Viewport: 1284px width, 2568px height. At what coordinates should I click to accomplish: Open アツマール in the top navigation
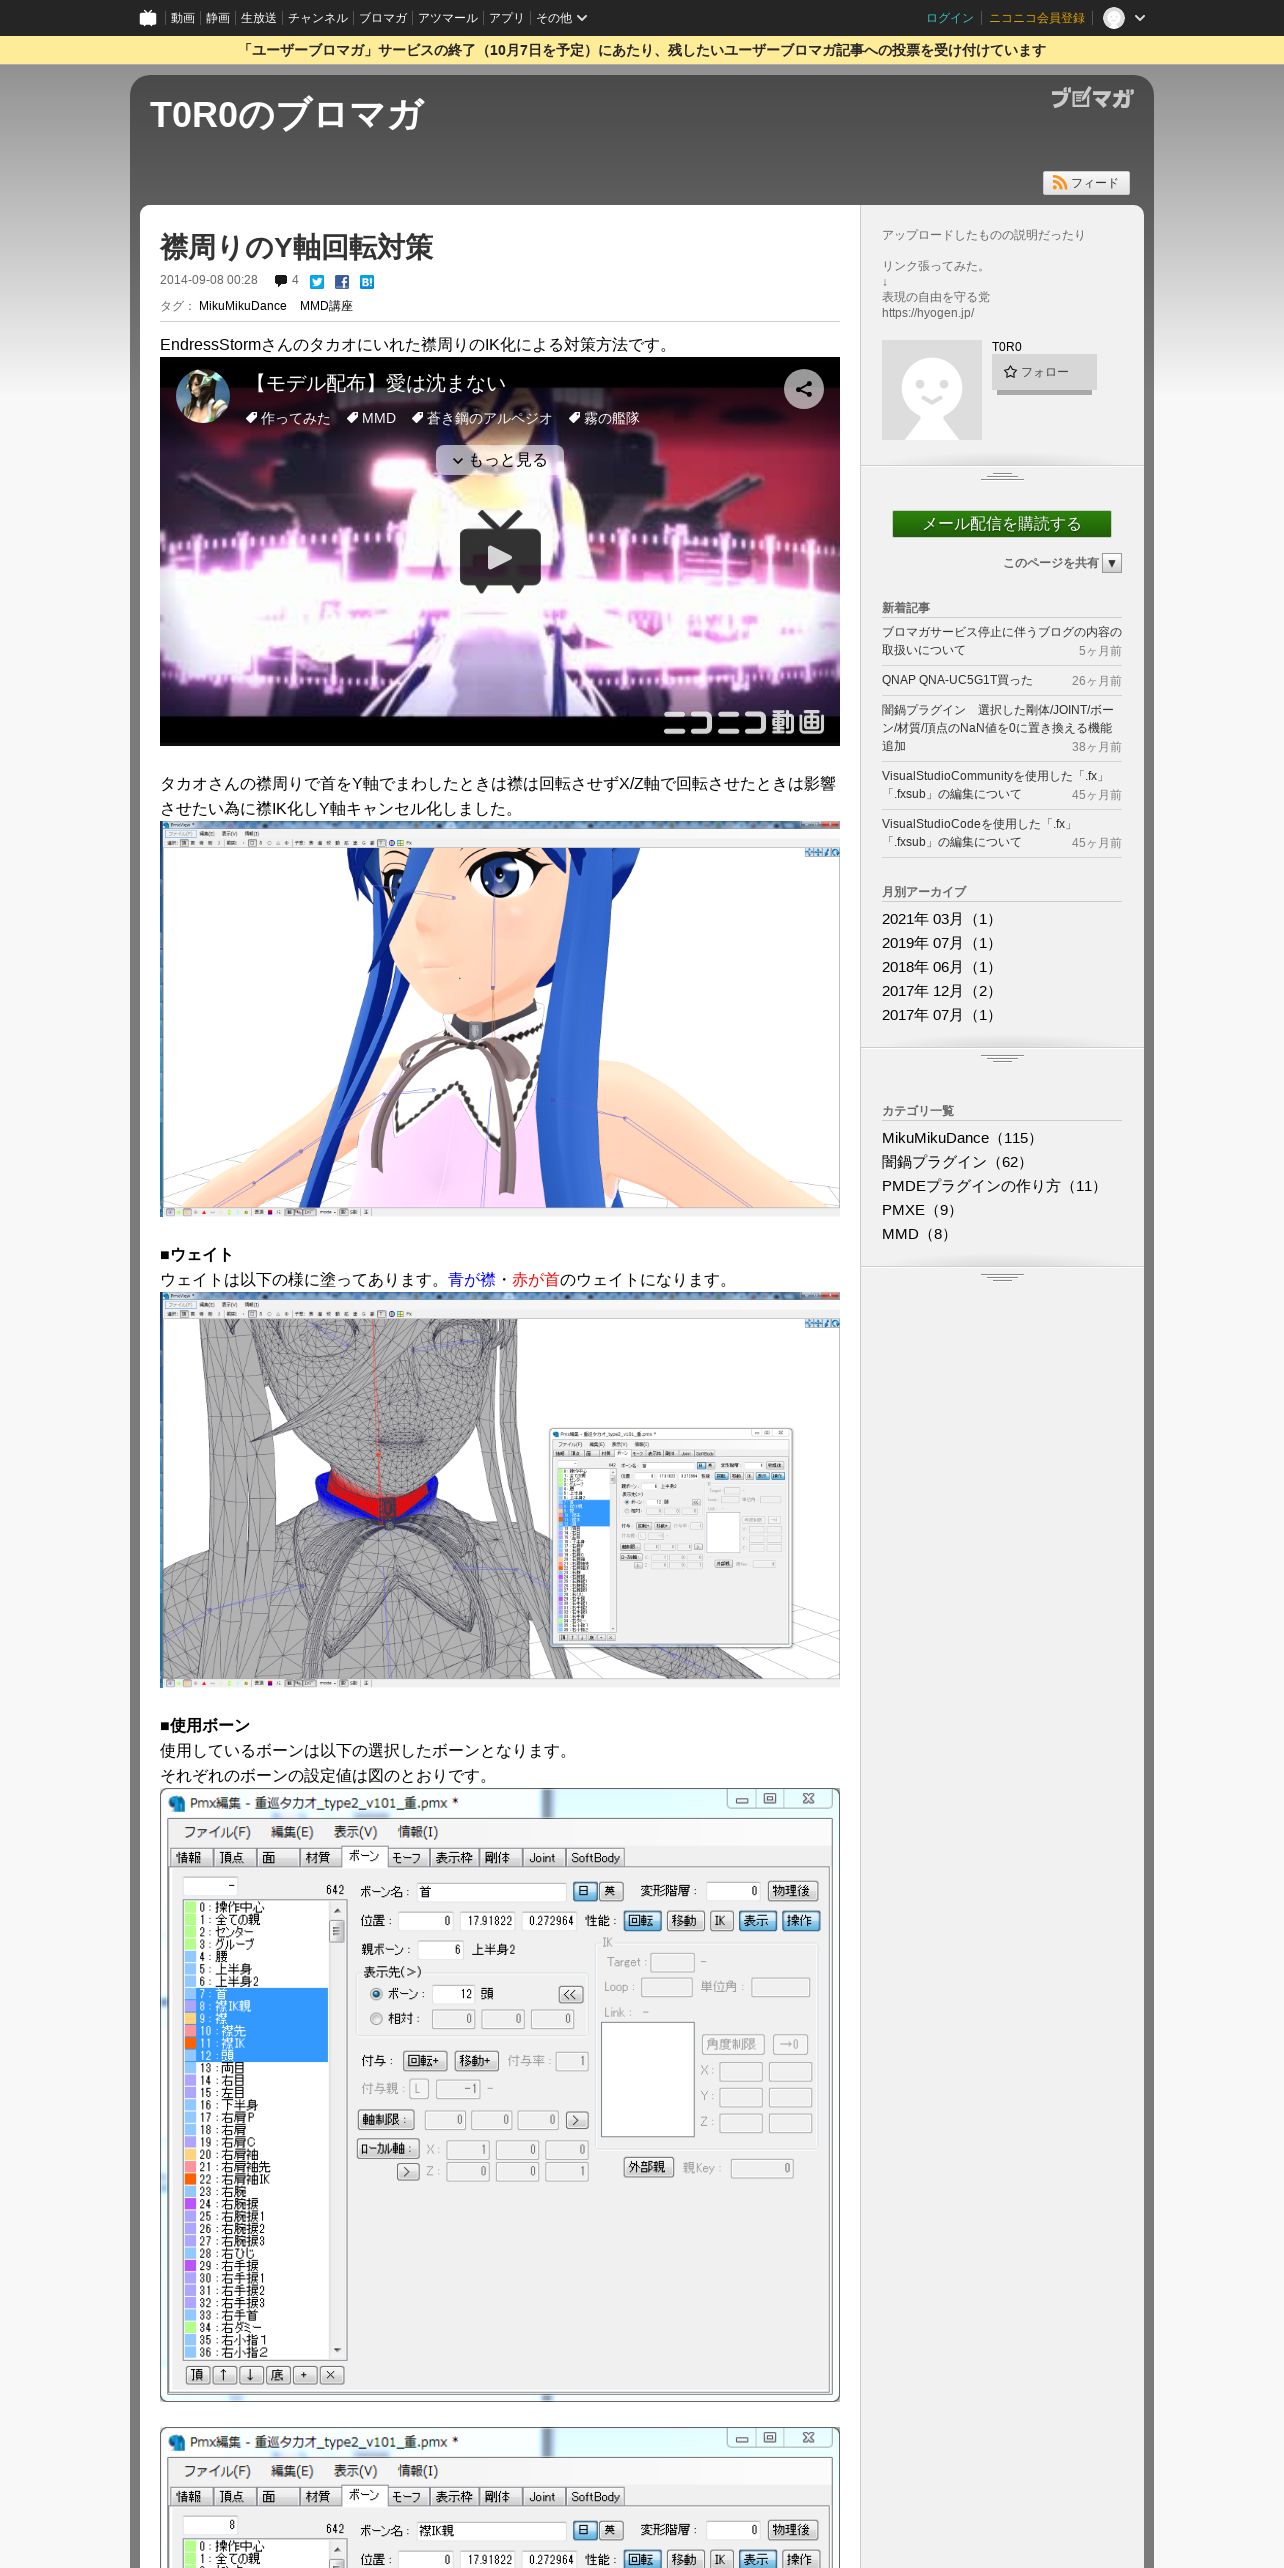coord(448,18)
